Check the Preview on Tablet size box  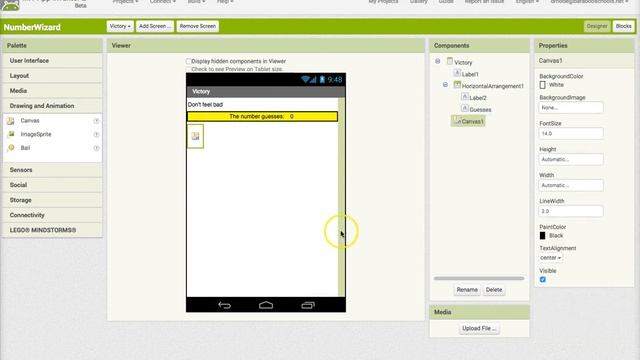tap(189, 69)
